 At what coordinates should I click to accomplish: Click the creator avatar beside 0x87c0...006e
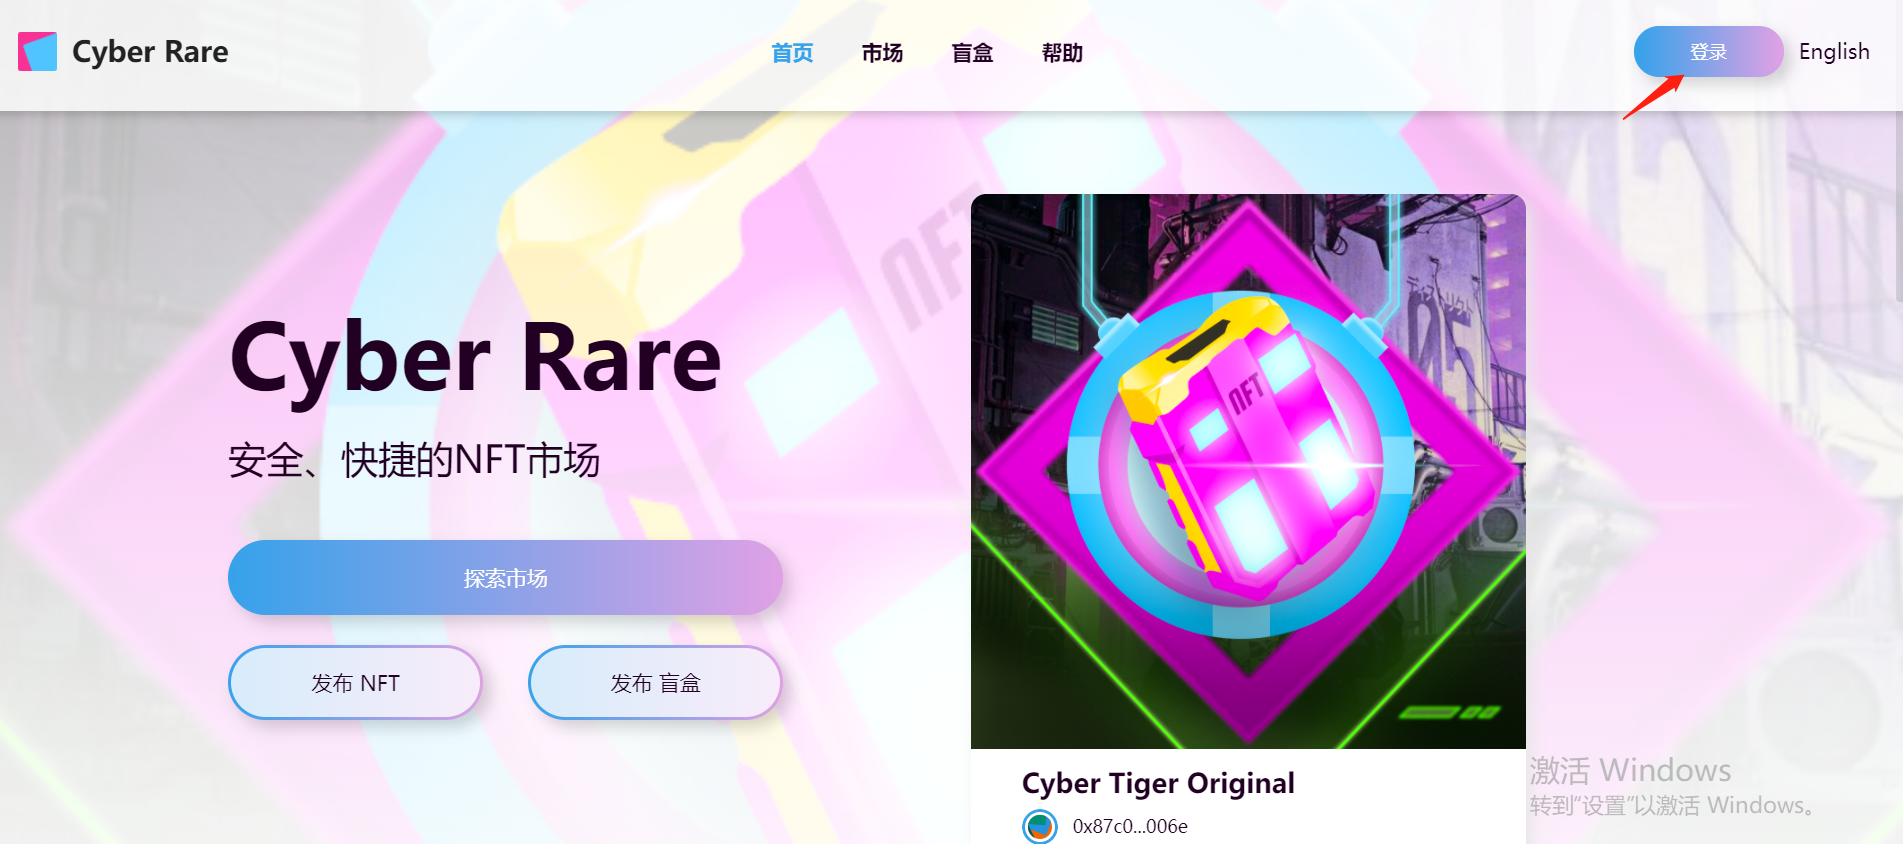1040,826
